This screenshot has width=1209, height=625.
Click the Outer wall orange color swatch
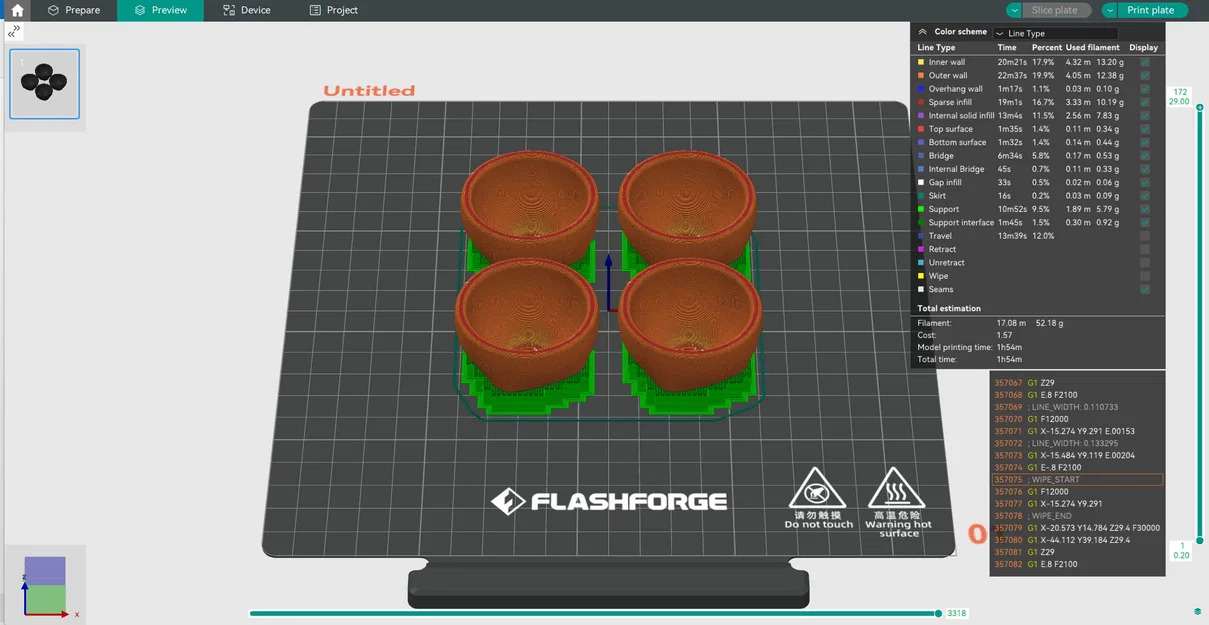click(x=921, y=75)
